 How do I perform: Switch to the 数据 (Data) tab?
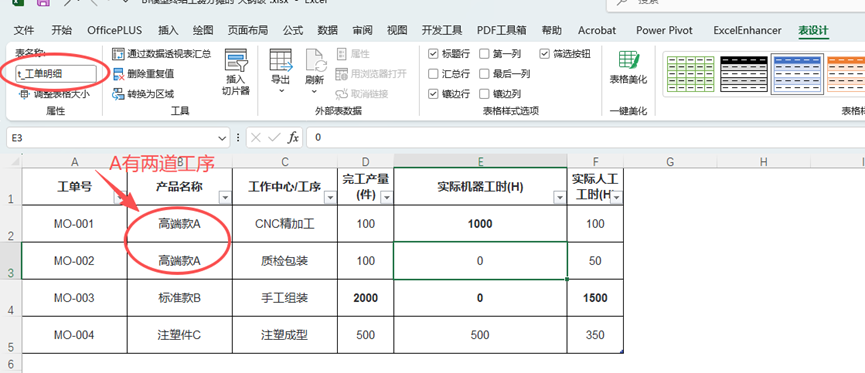(x=328, y=30)
